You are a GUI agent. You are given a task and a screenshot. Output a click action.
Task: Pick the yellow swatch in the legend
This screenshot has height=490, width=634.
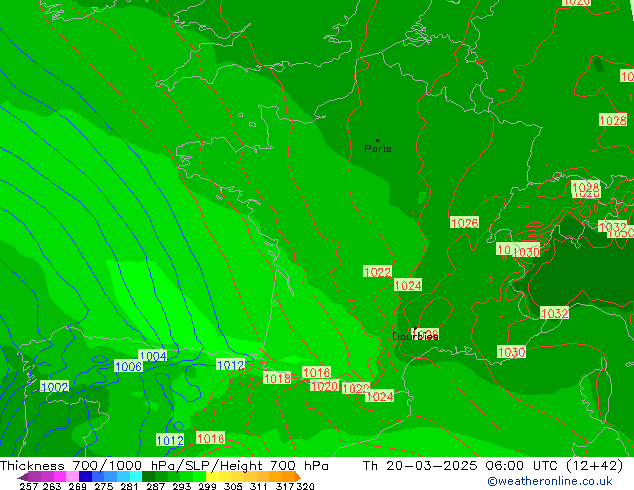click(212, 476)
